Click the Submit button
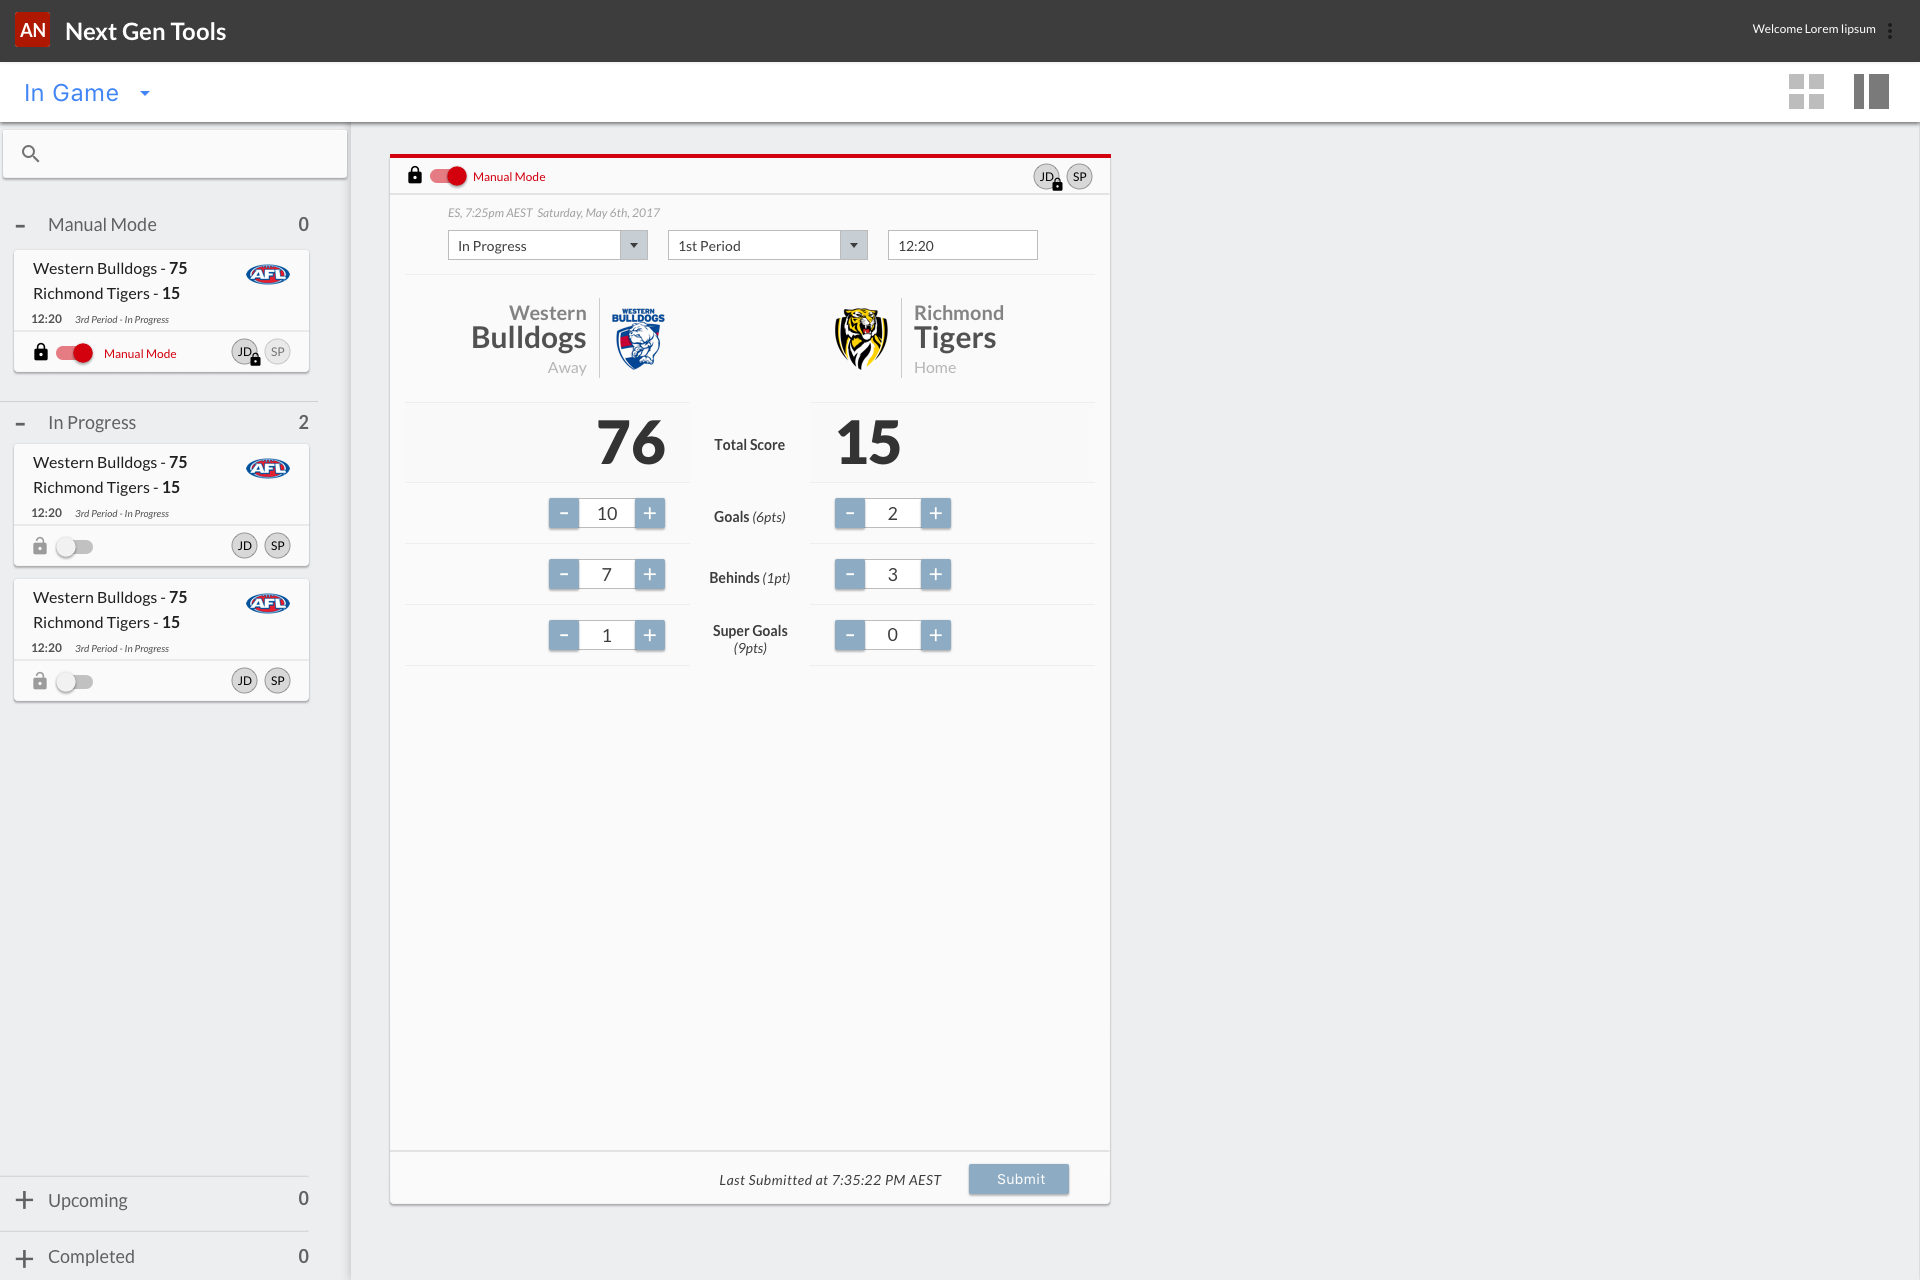Screen dimensions: 1920x1280 (1018, 1179)
